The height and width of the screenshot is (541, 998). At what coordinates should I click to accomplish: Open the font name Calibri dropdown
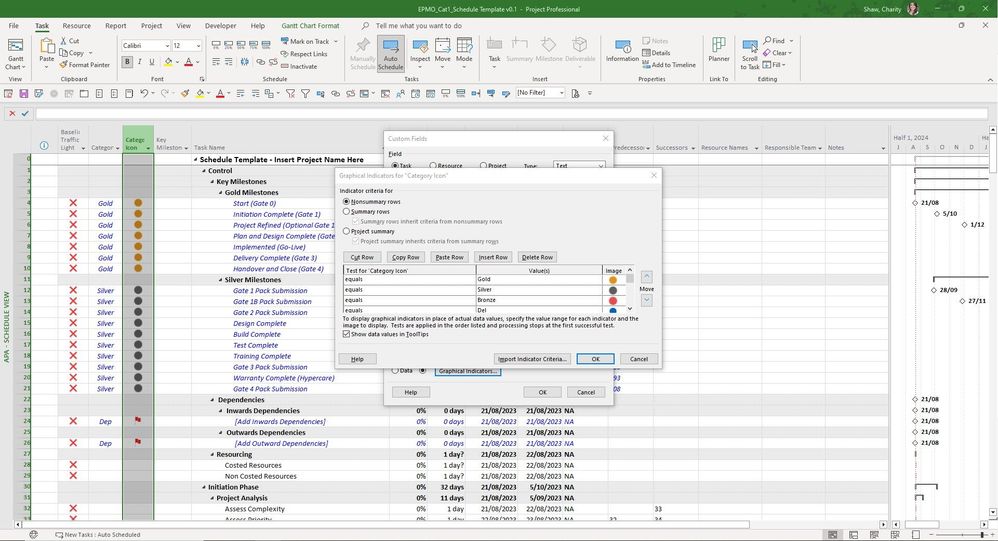(167, 46)
